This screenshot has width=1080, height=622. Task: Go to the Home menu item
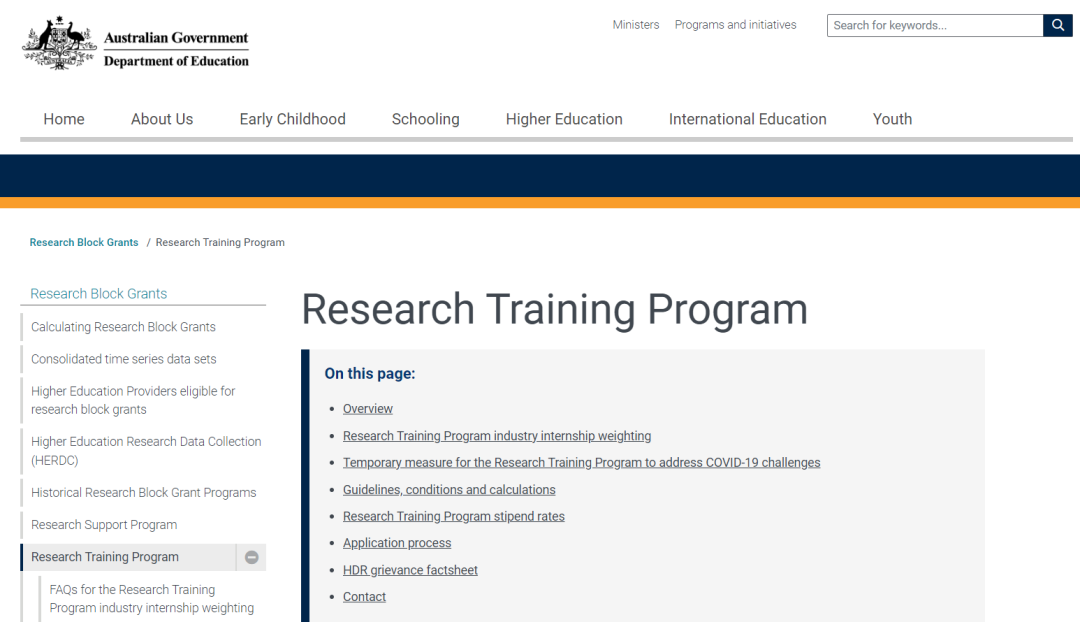64,119
